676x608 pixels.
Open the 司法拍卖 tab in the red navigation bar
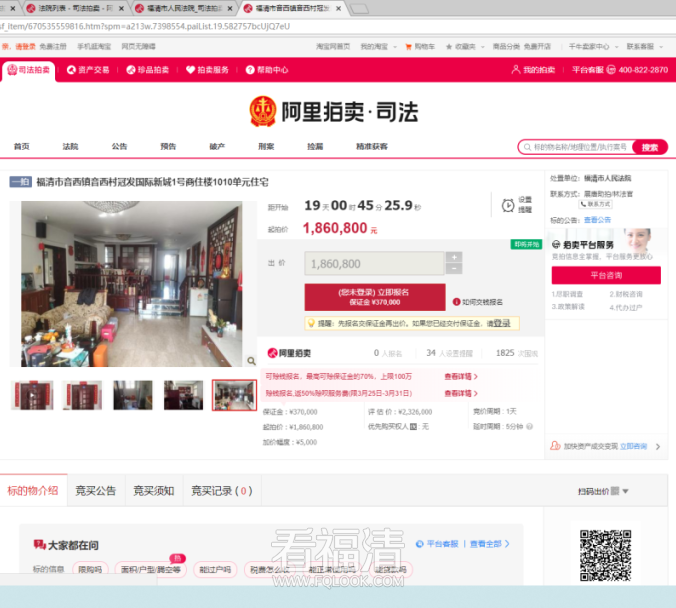tap(28, 70)
